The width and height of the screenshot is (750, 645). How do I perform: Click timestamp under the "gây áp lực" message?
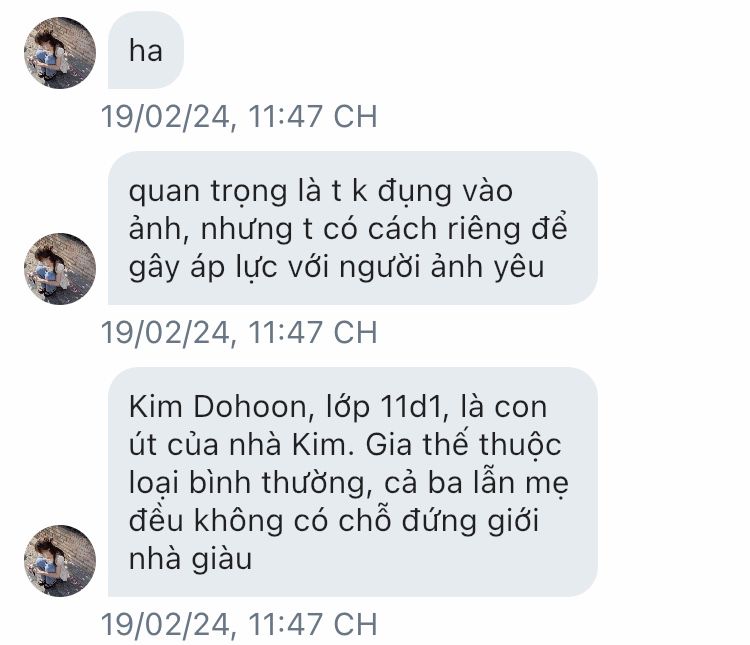tap(239, 332)
